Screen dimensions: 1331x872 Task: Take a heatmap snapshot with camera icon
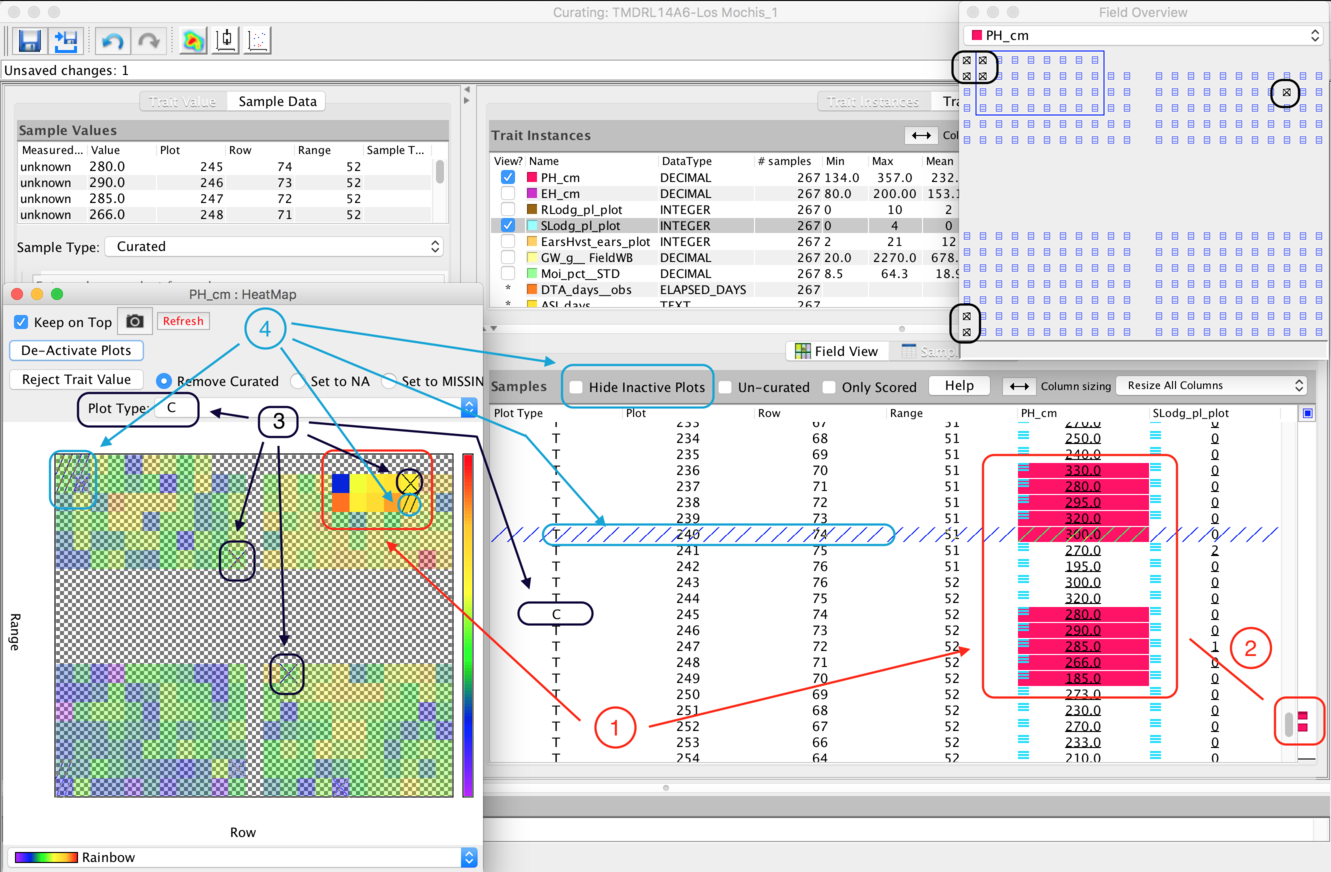(x=135, y=321)
